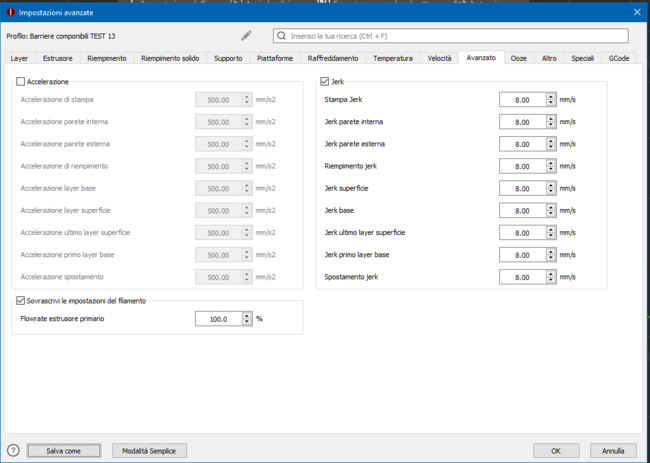Viewport: 650px width, 463px height.
Task: Click the search magnifier icon
Action: (282, 35)
